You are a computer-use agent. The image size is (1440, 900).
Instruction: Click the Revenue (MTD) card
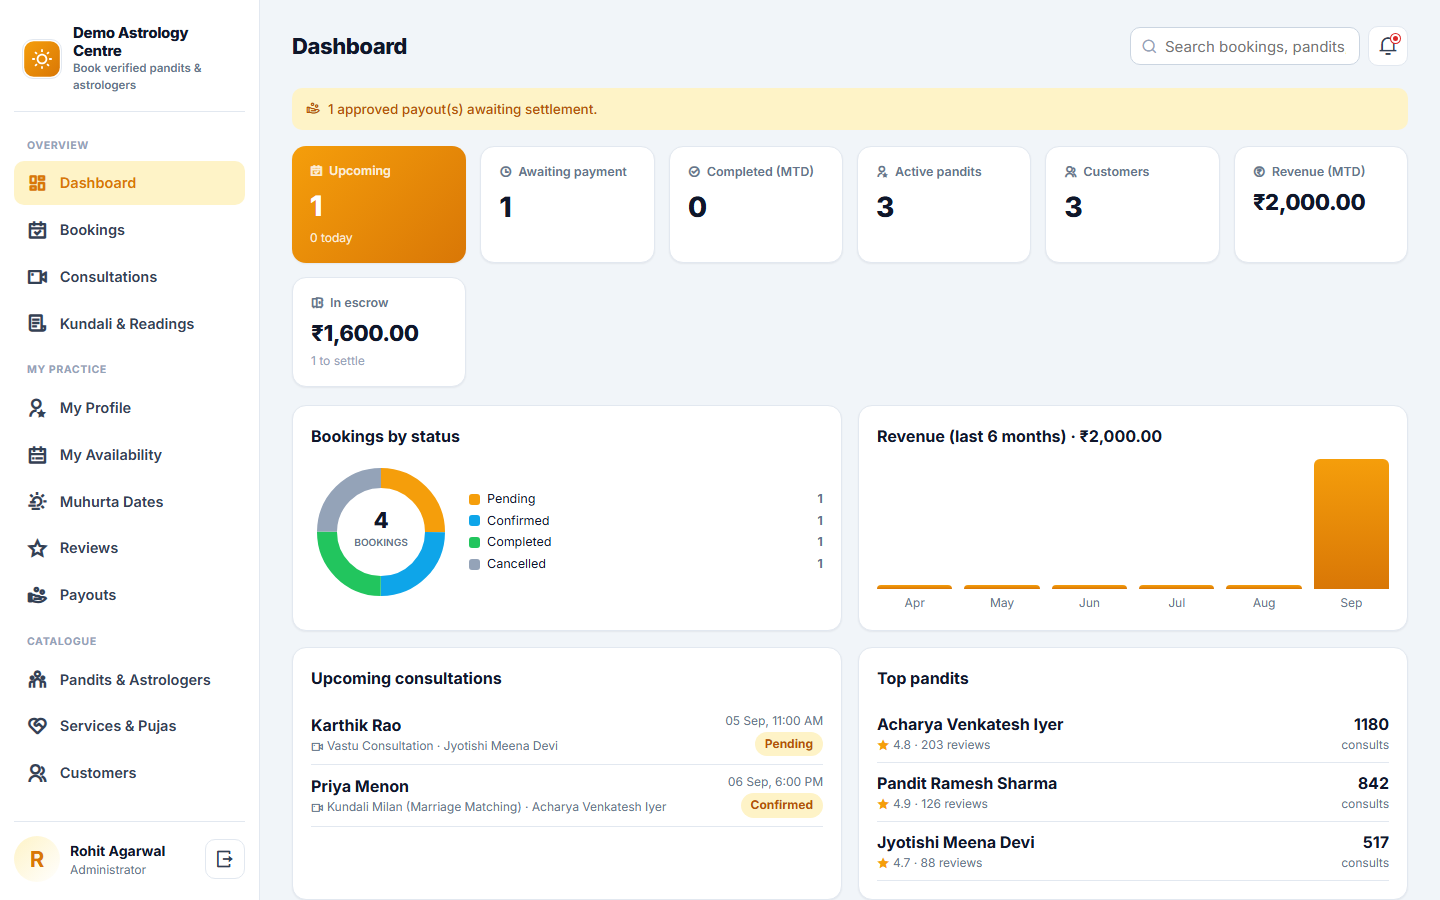click(1321, 205)
